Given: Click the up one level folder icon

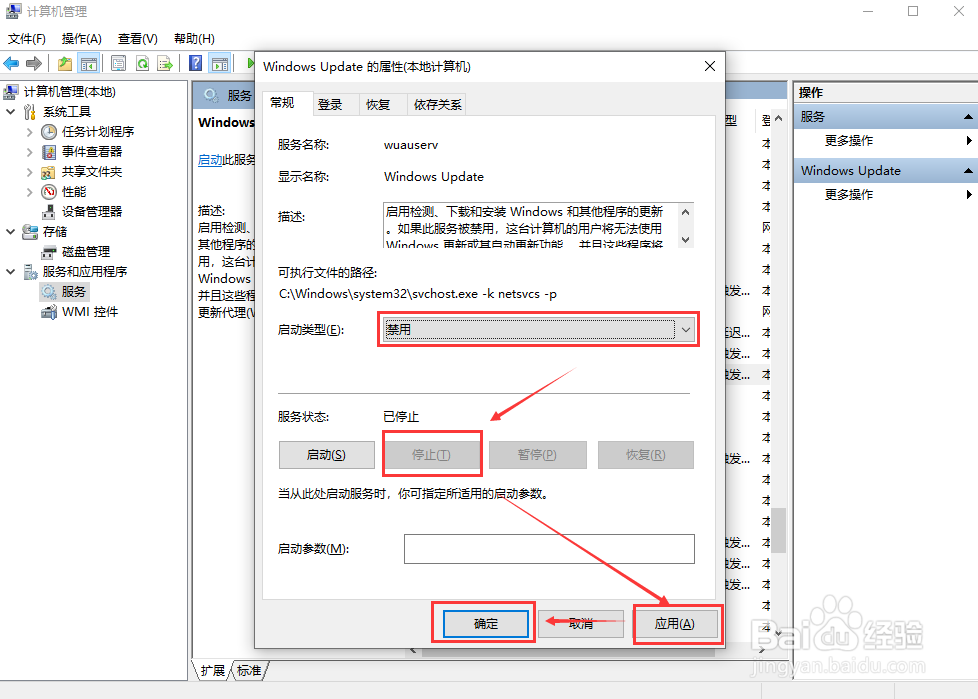Looking at the screenshot, I should coord(65,63).
